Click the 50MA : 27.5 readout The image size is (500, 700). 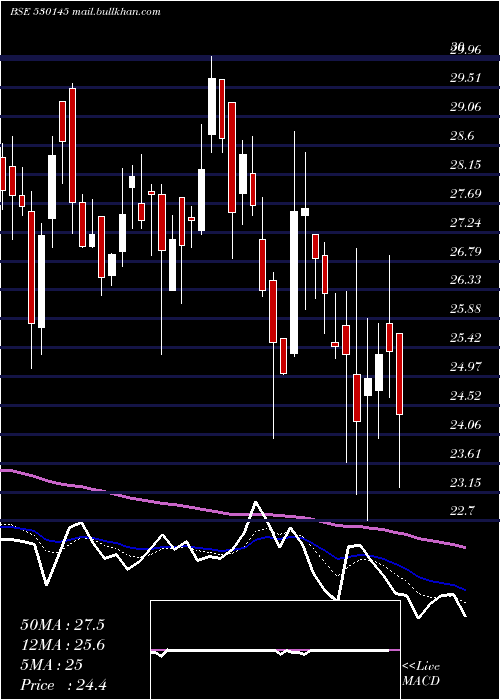pyautogui.click(x=62, y=625)
